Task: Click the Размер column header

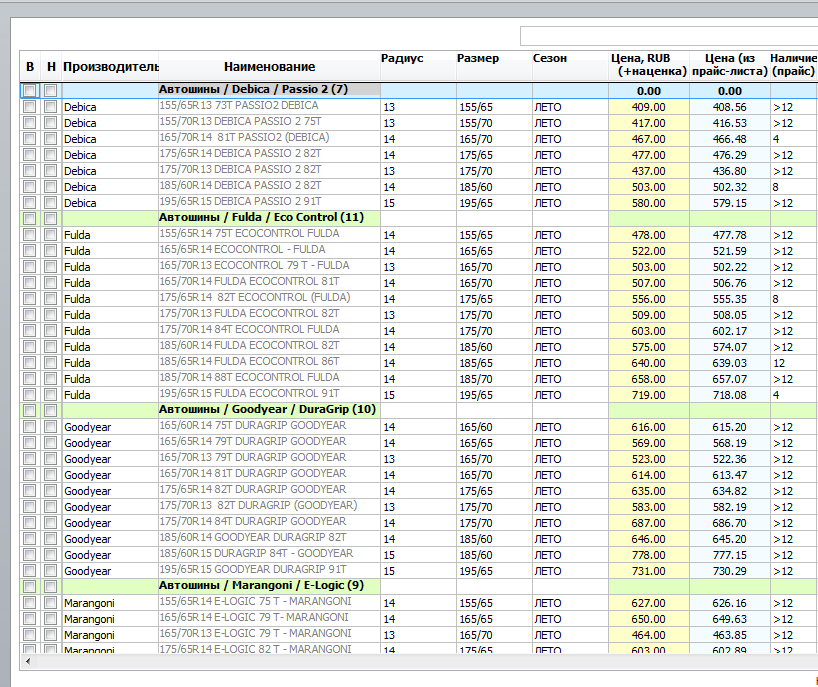Action: tap(494, 66)
